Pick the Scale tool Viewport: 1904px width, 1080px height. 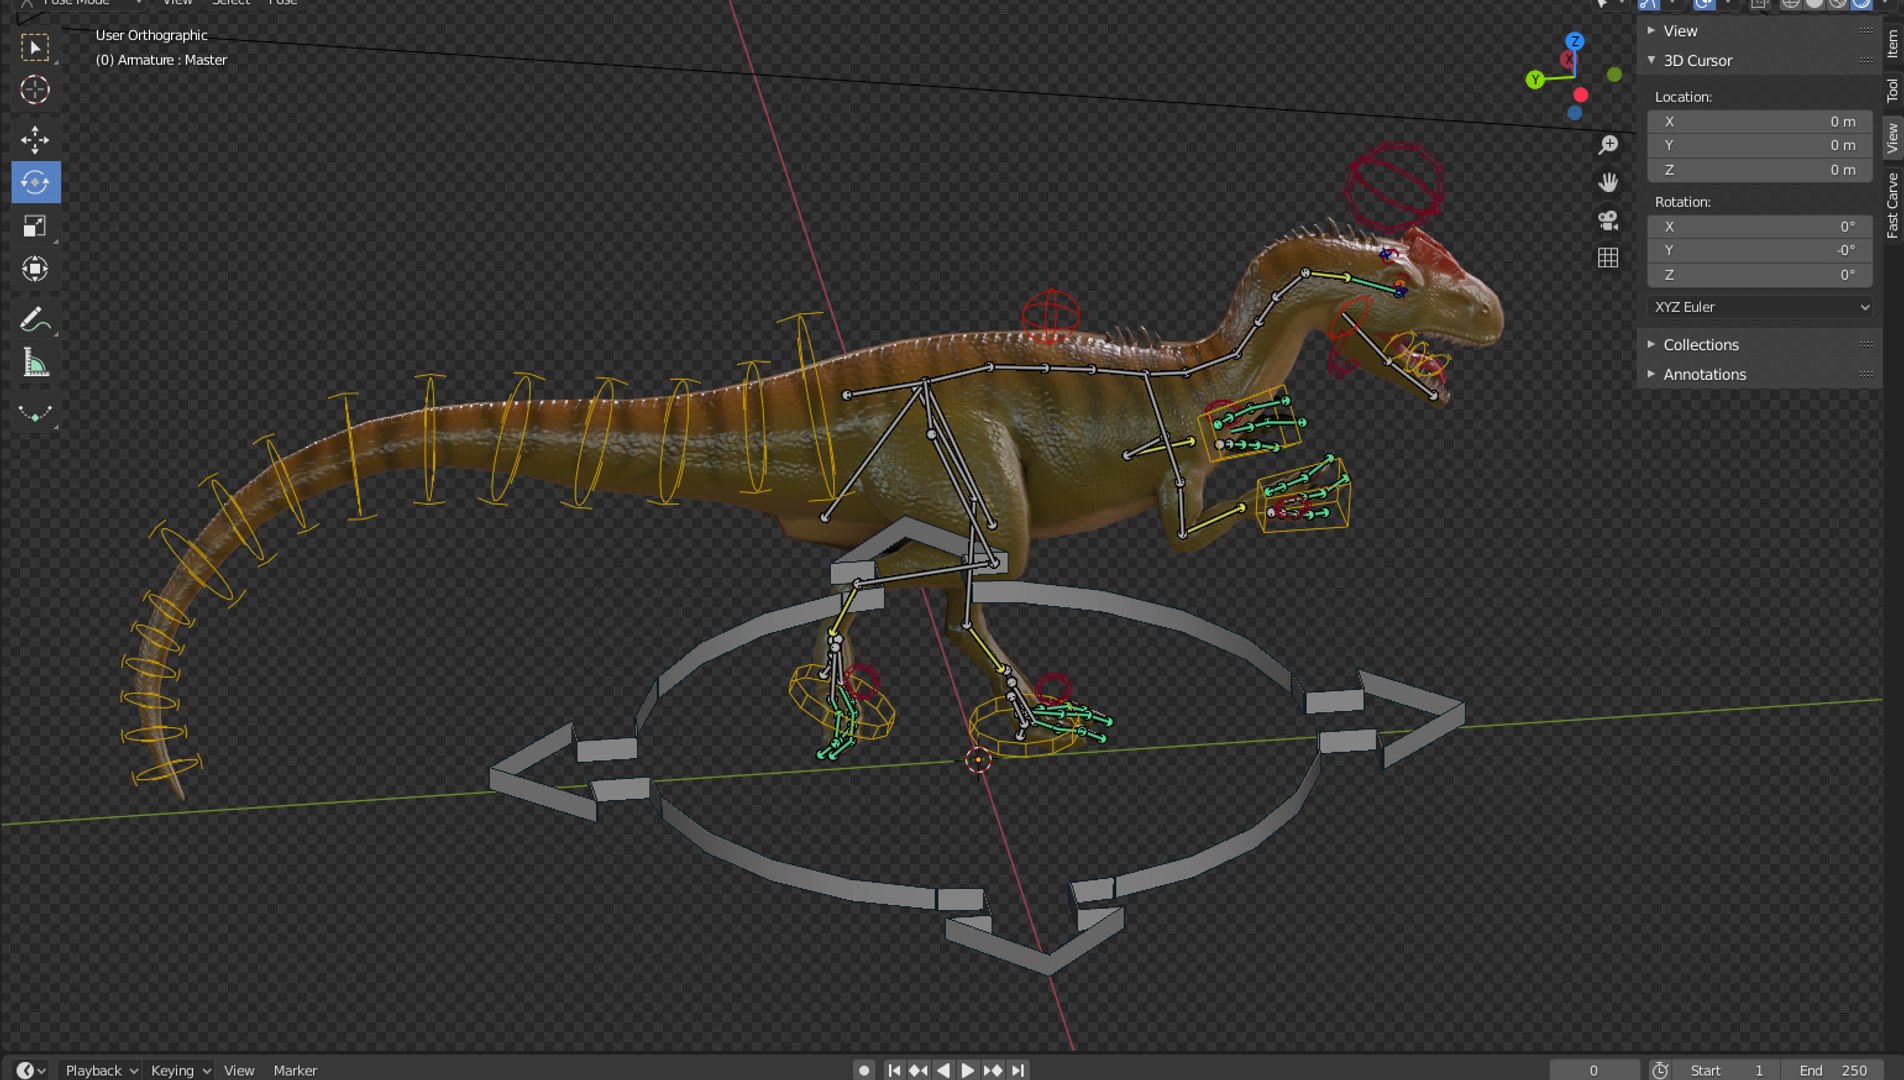pos(35,226)
